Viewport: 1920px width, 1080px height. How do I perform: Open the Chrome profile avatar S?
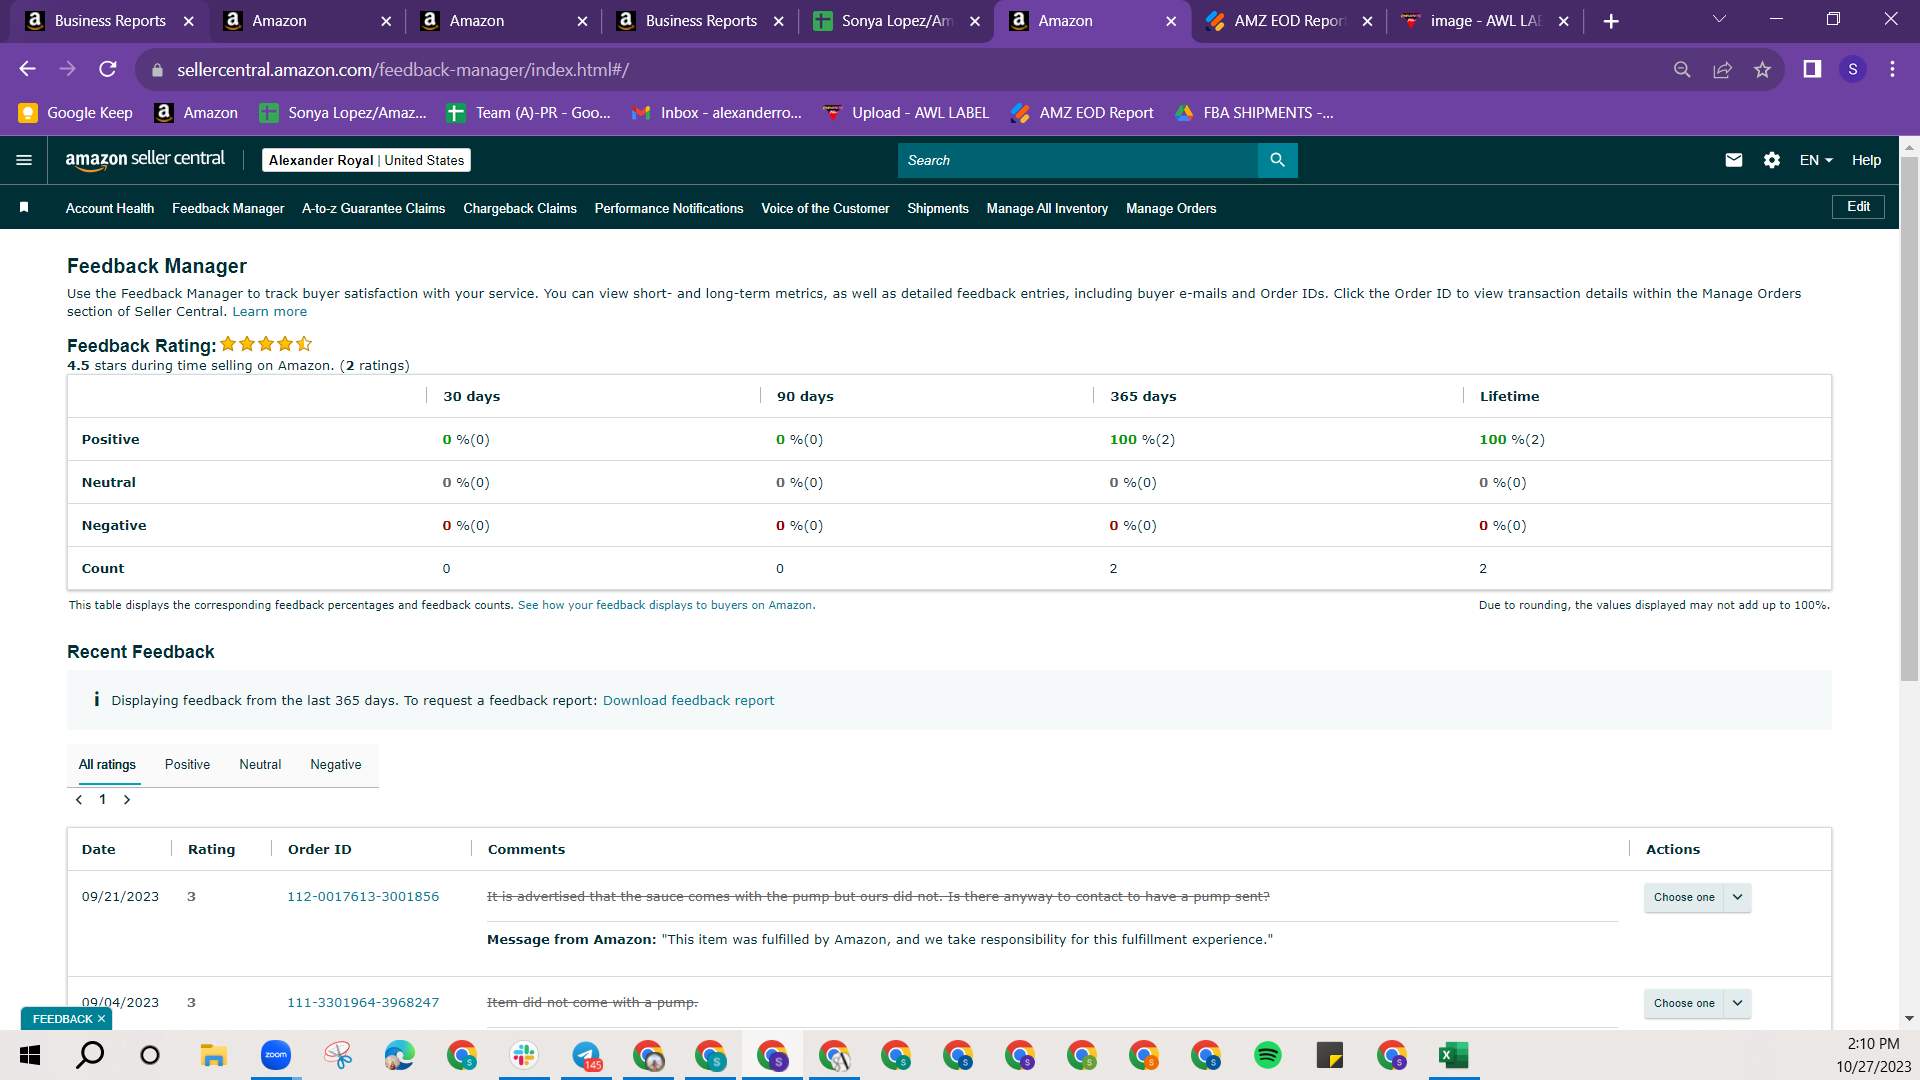click(1853, 69)
